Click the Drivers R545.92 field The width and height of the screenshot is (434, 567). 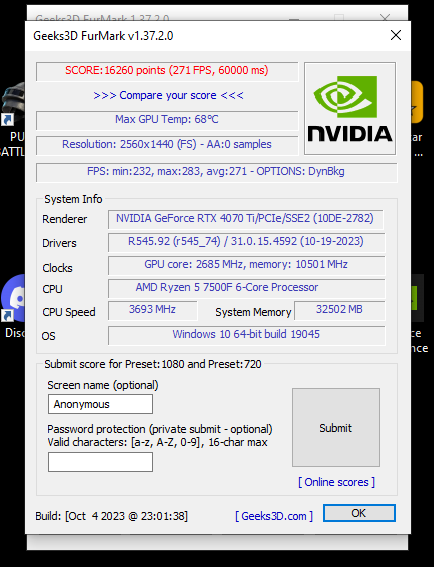click(246, 242)
